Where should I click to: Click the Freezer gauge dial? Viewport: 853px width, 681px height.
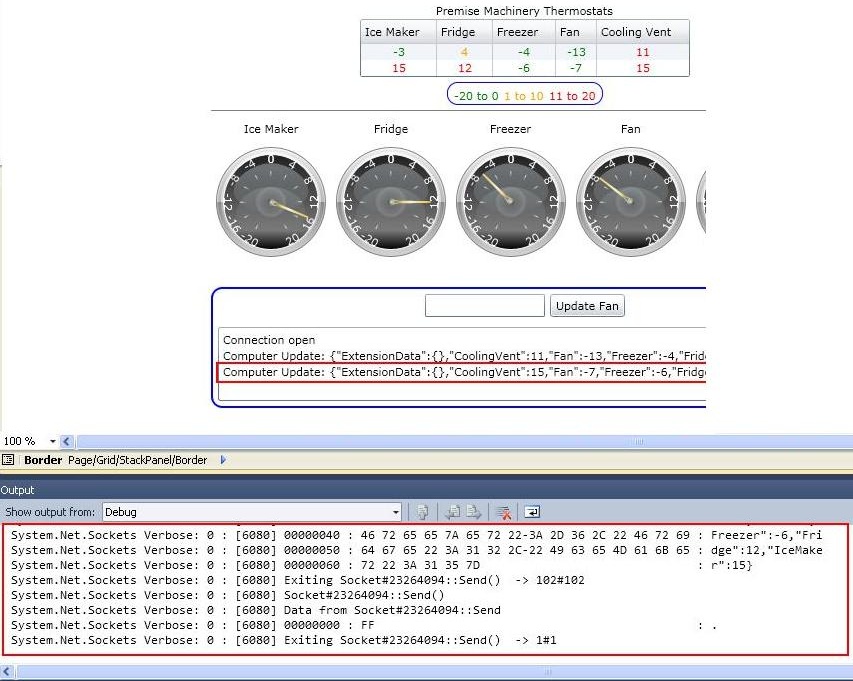[510, 202]
